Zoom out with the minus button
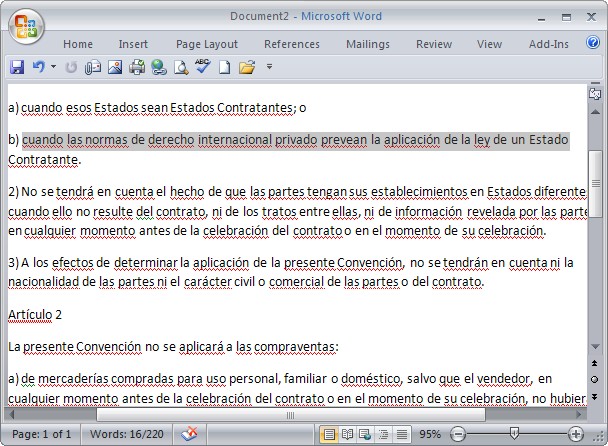608x446 pixels. 458,434
